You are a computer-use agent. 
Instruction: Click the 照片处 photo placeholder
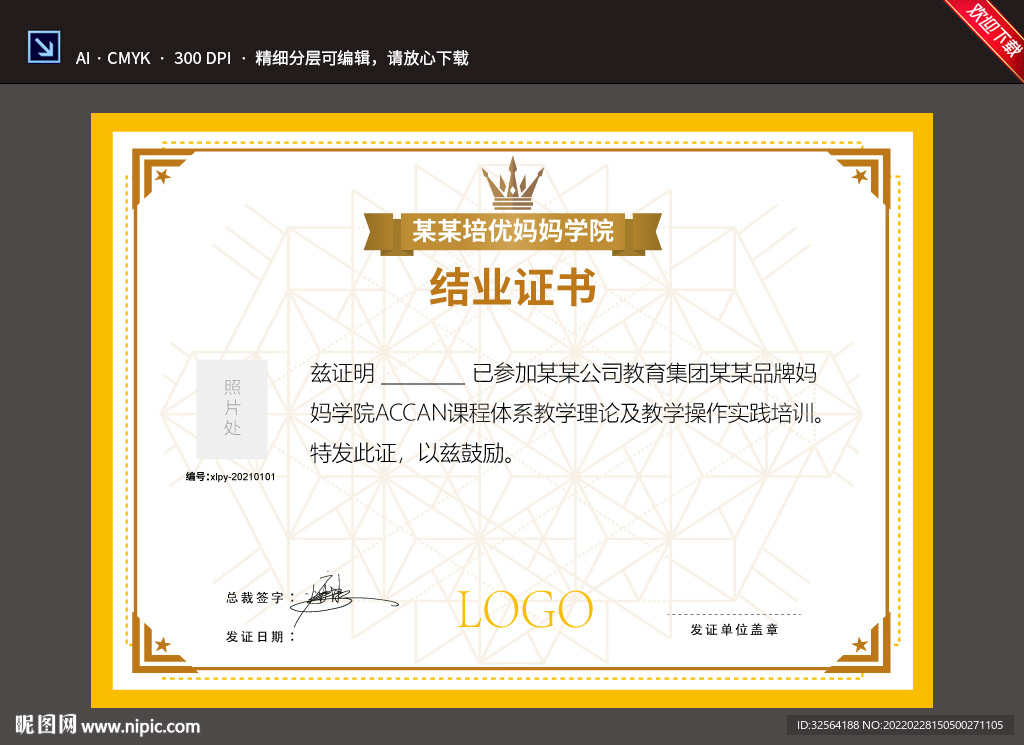(x=232, y=408)
